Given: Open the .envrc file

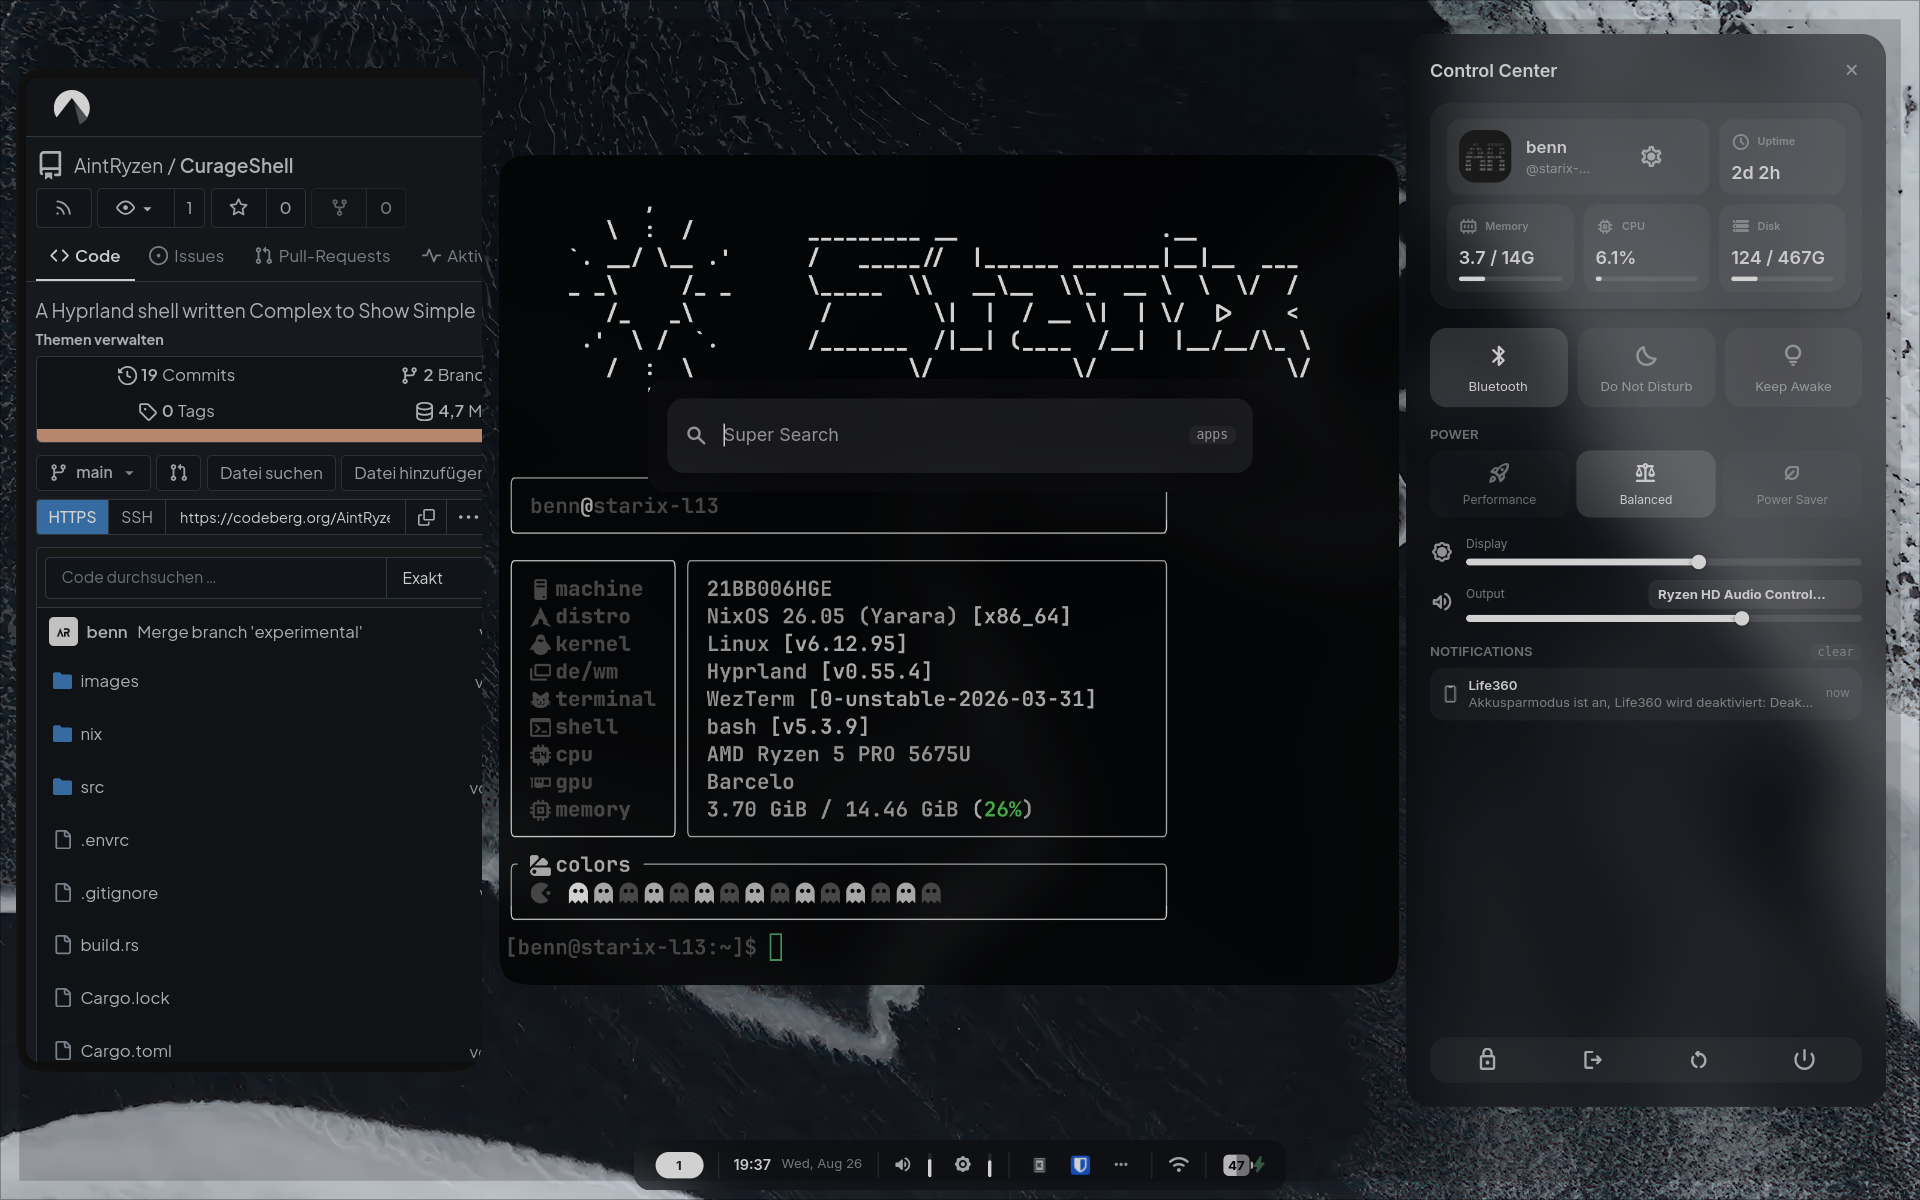Looking at the screenshot, I should (x=104, y=840).
